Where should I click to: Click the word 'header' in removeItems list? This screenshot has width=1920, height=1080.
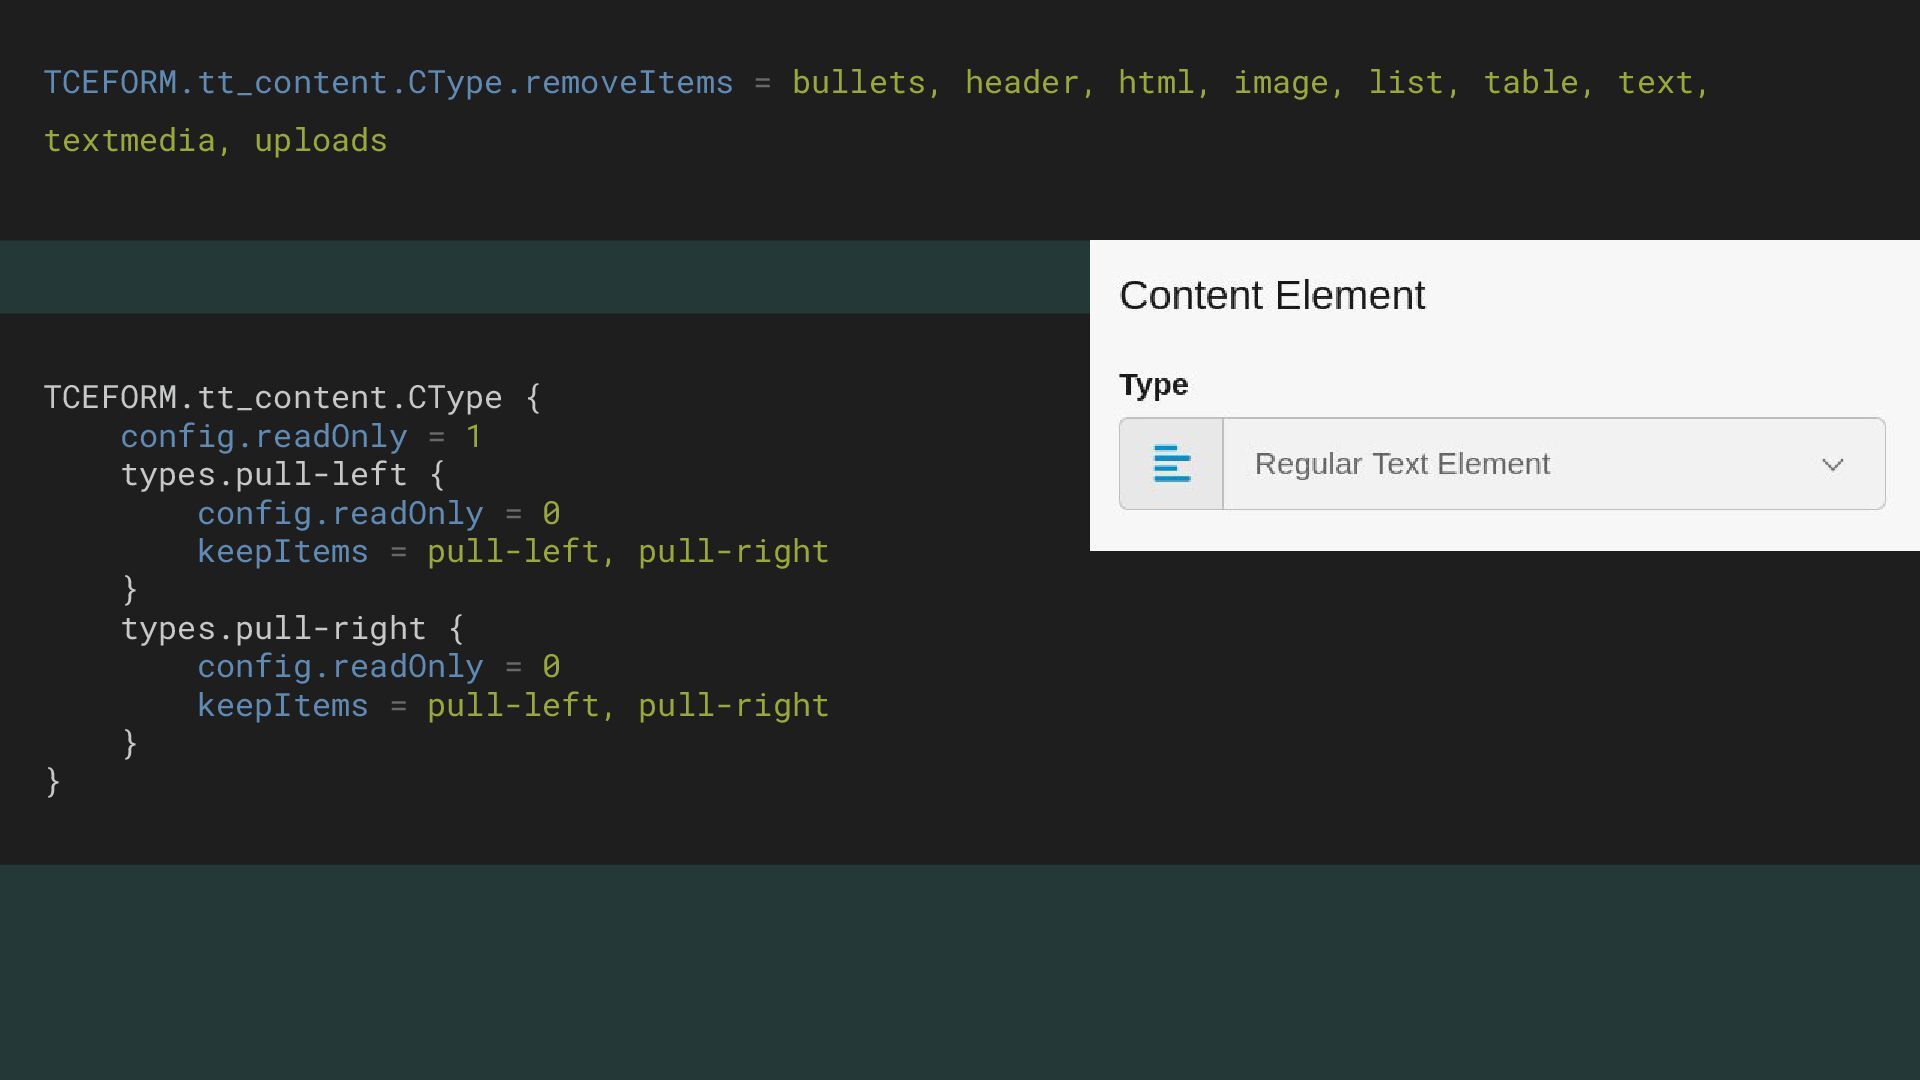coord(1021,83)
